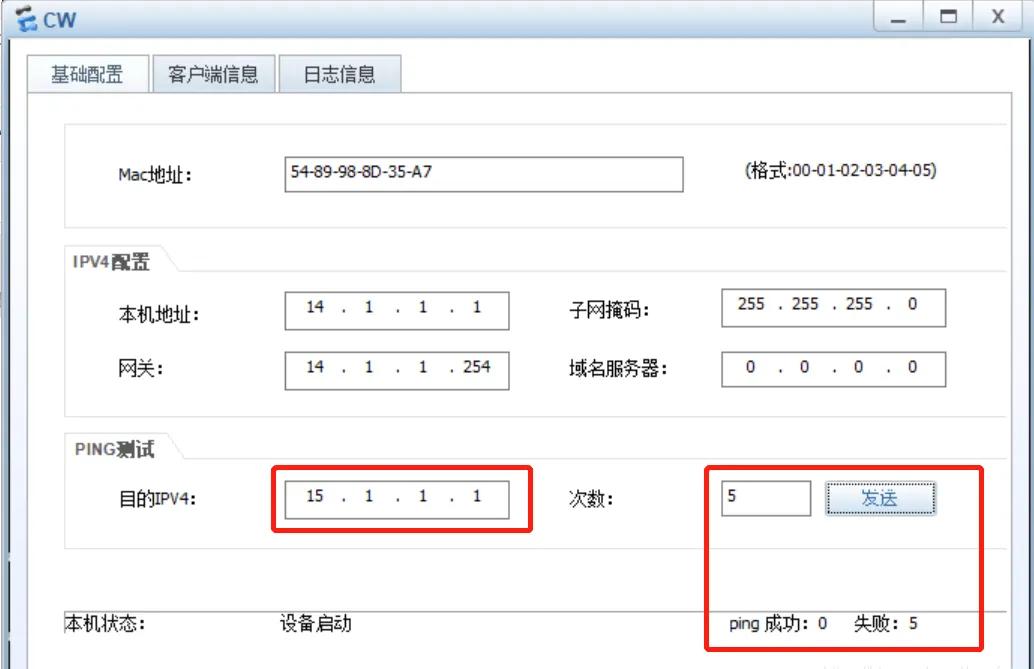Click the PING测试 section label
Image resolution: width=1034 pixels, height=669 pixels.
point(113,449)
